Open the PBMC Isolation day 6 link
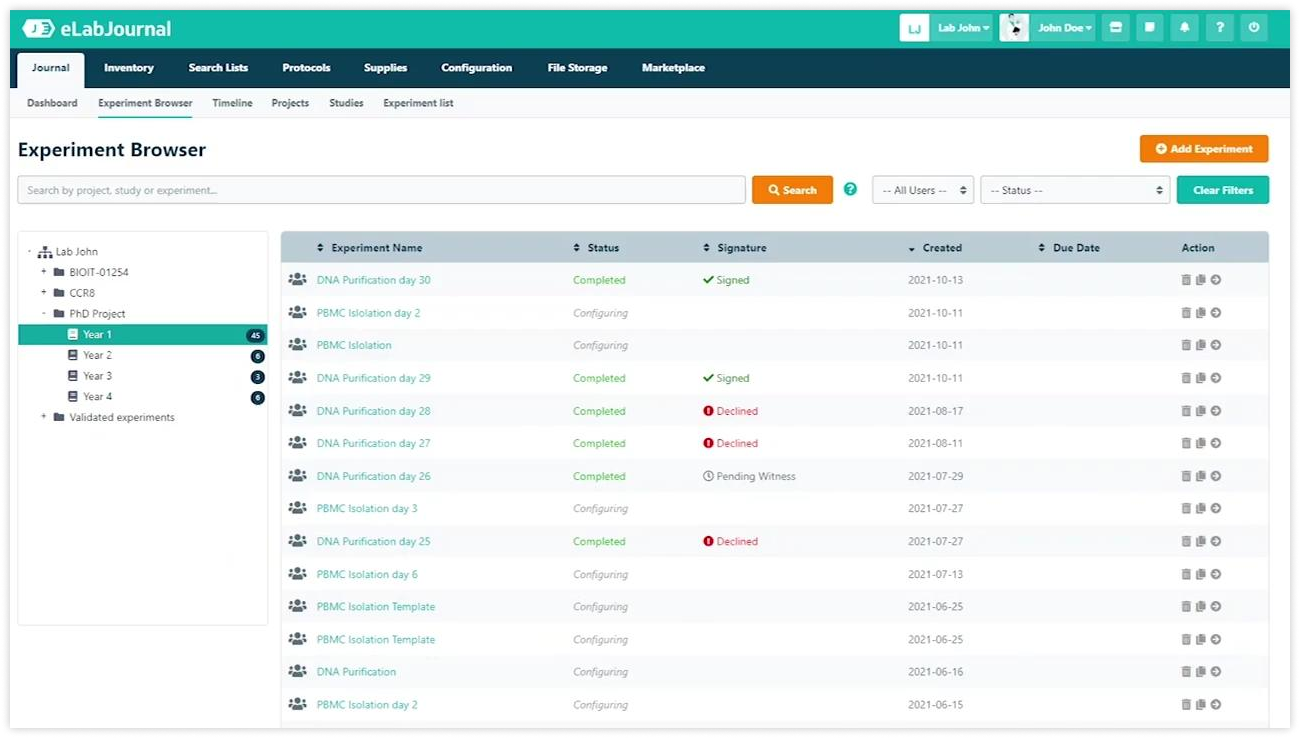 [367, 574]
